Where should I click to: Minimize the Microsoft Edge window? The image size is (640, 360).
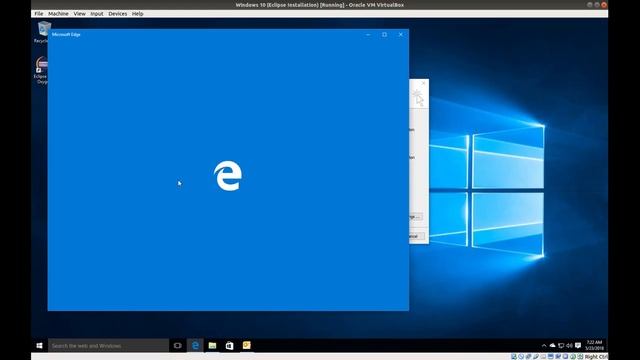[x=368, y=35]
